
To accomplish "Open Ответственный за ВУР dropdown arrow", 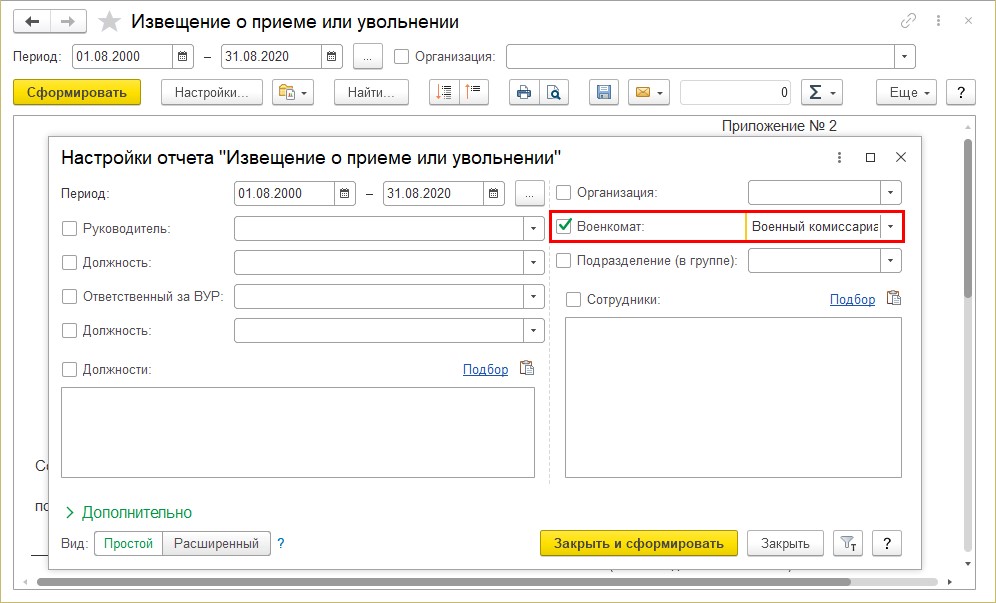I will [x=534, y=296].
